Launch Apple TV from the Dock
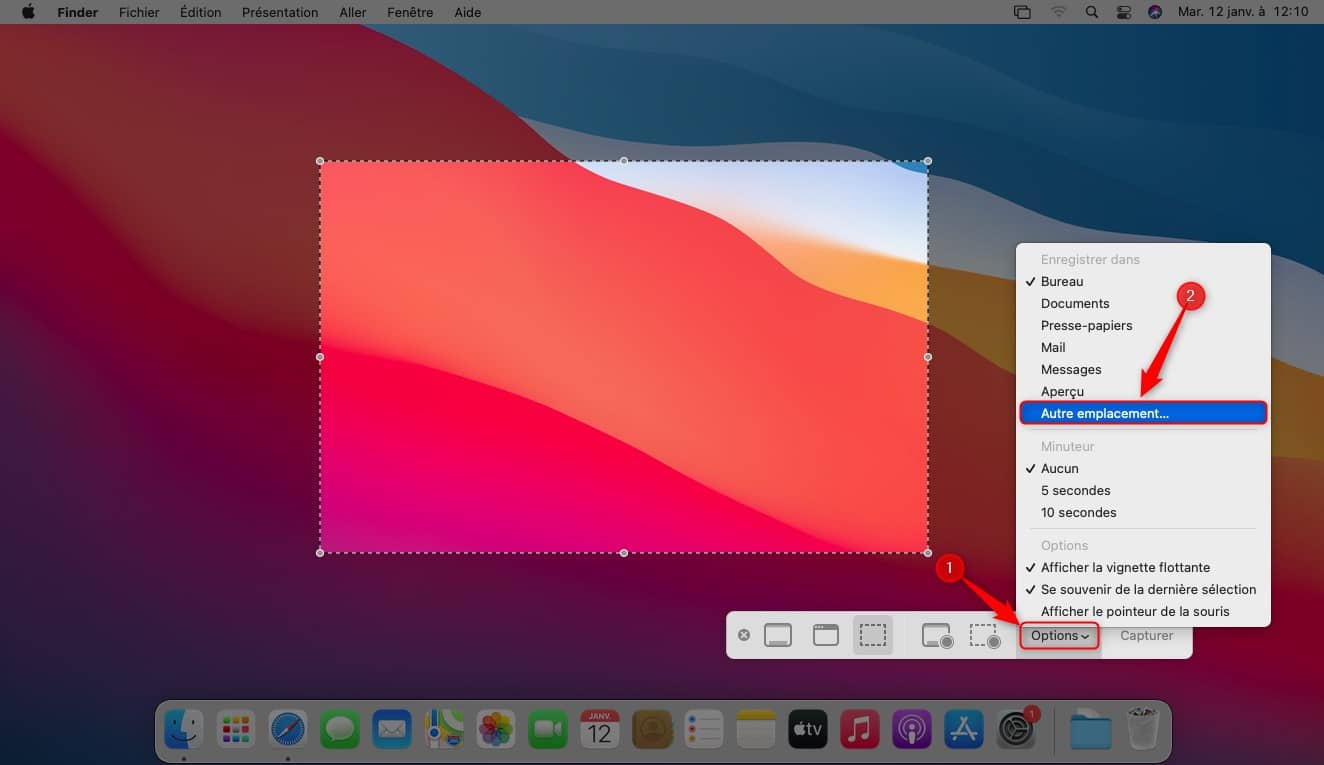The image size is (1324, 765). coord(808,731)
